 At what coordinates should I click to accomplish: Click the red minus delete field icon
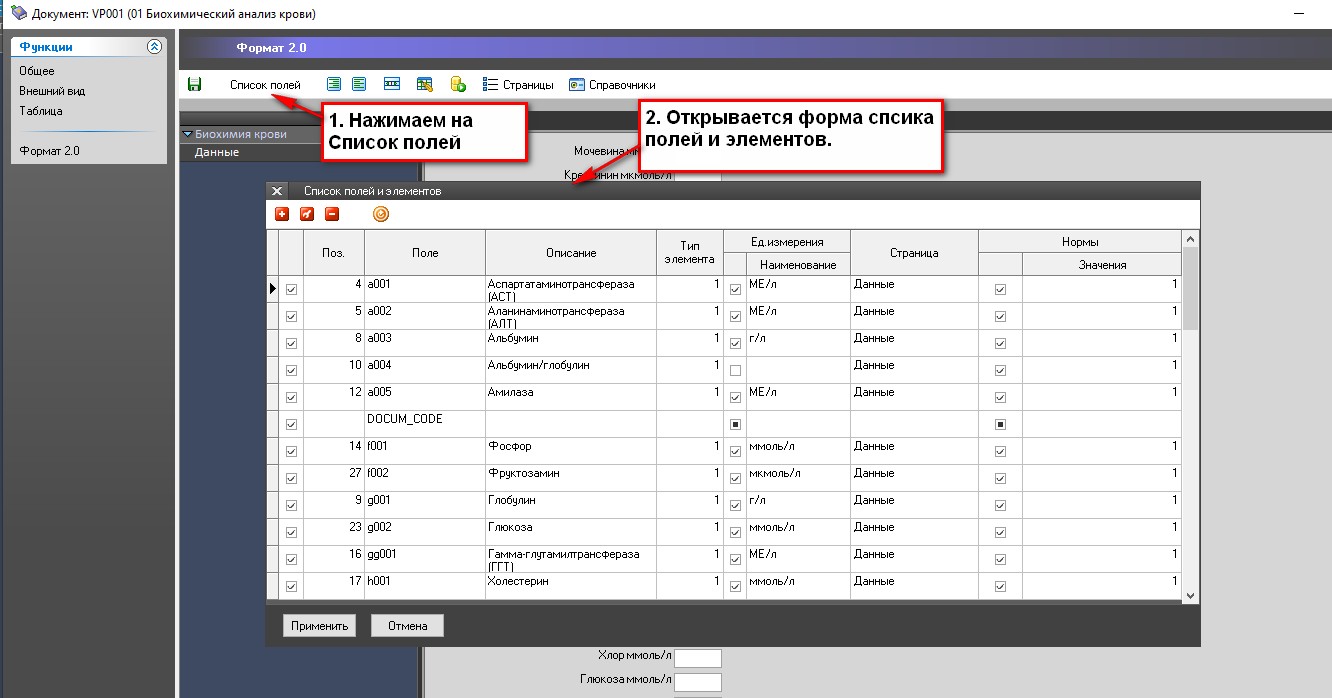pos(332,214)
